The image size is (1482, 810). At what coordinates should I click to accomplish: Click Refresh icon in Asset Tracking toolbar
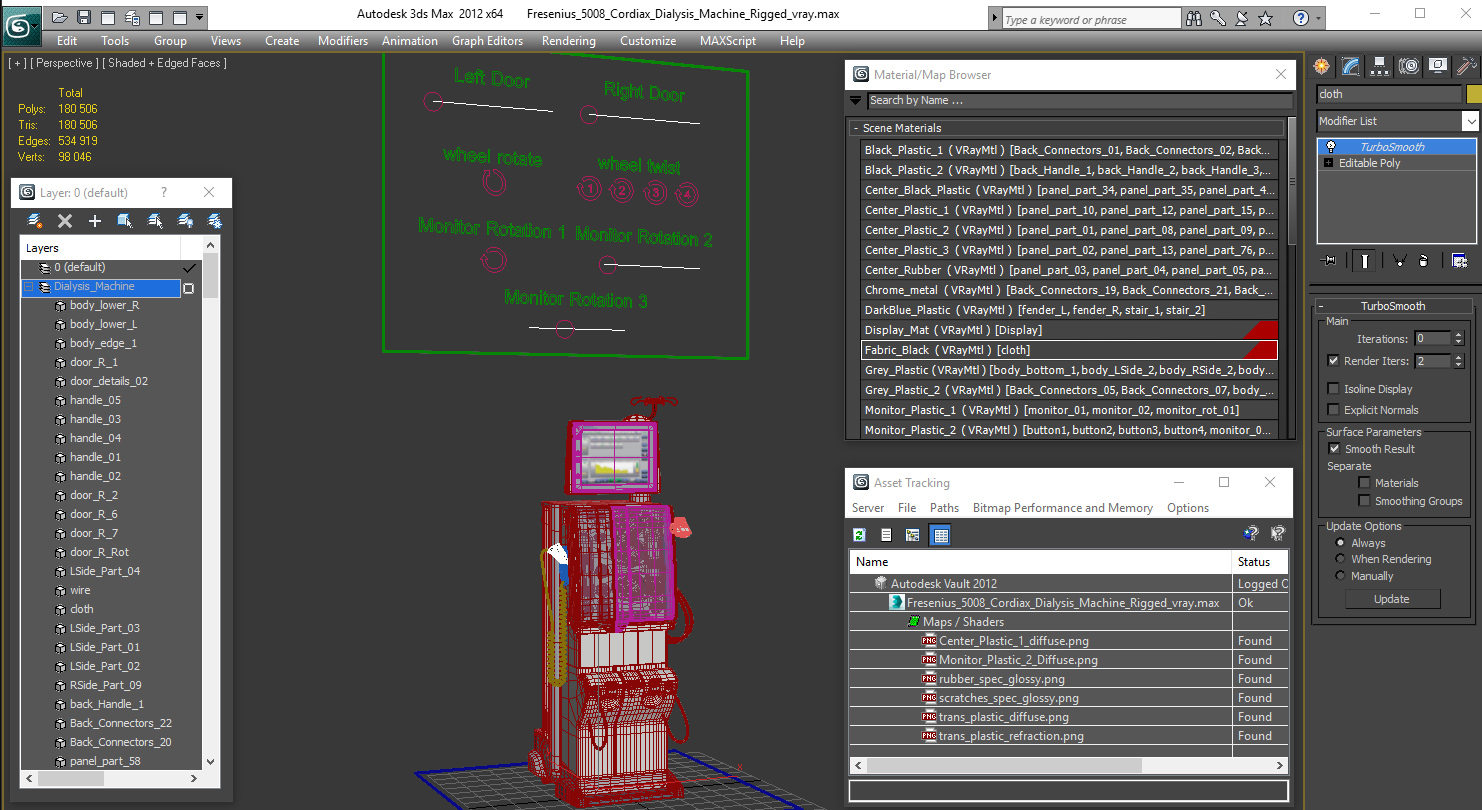(859, 535)
